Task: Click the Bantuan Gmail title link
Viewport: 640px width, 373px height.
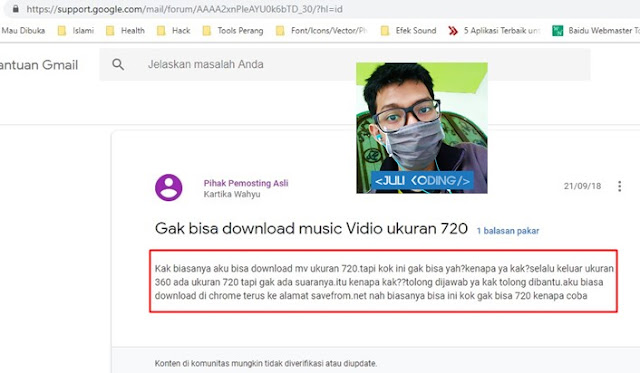Action: pos(39,65)
